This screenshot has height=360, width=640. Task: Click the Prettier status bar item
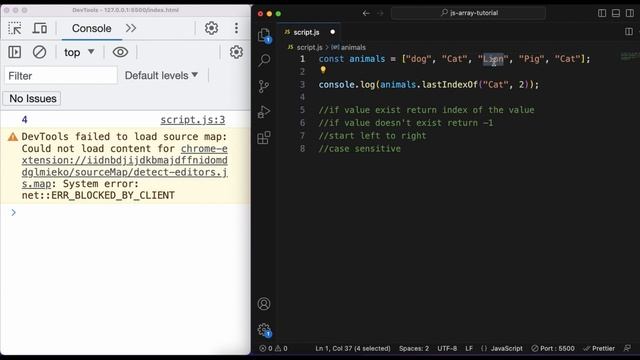[x=599, y=348]
